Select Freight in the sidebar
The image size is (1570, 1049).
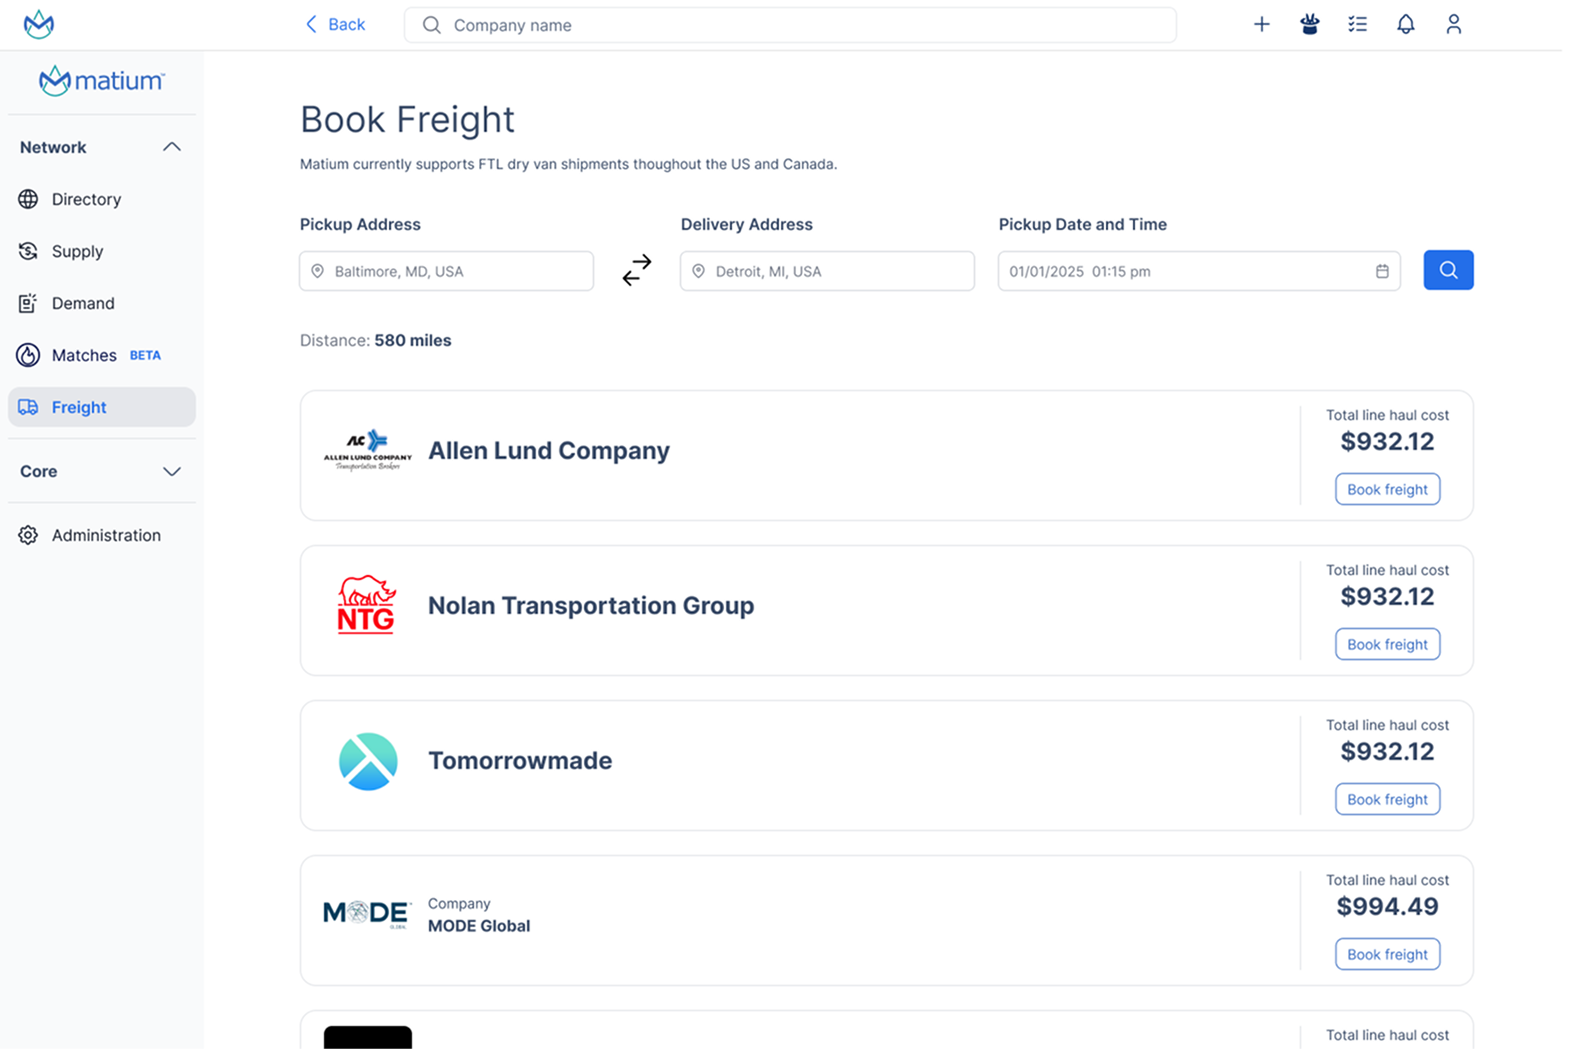point(101,407)
